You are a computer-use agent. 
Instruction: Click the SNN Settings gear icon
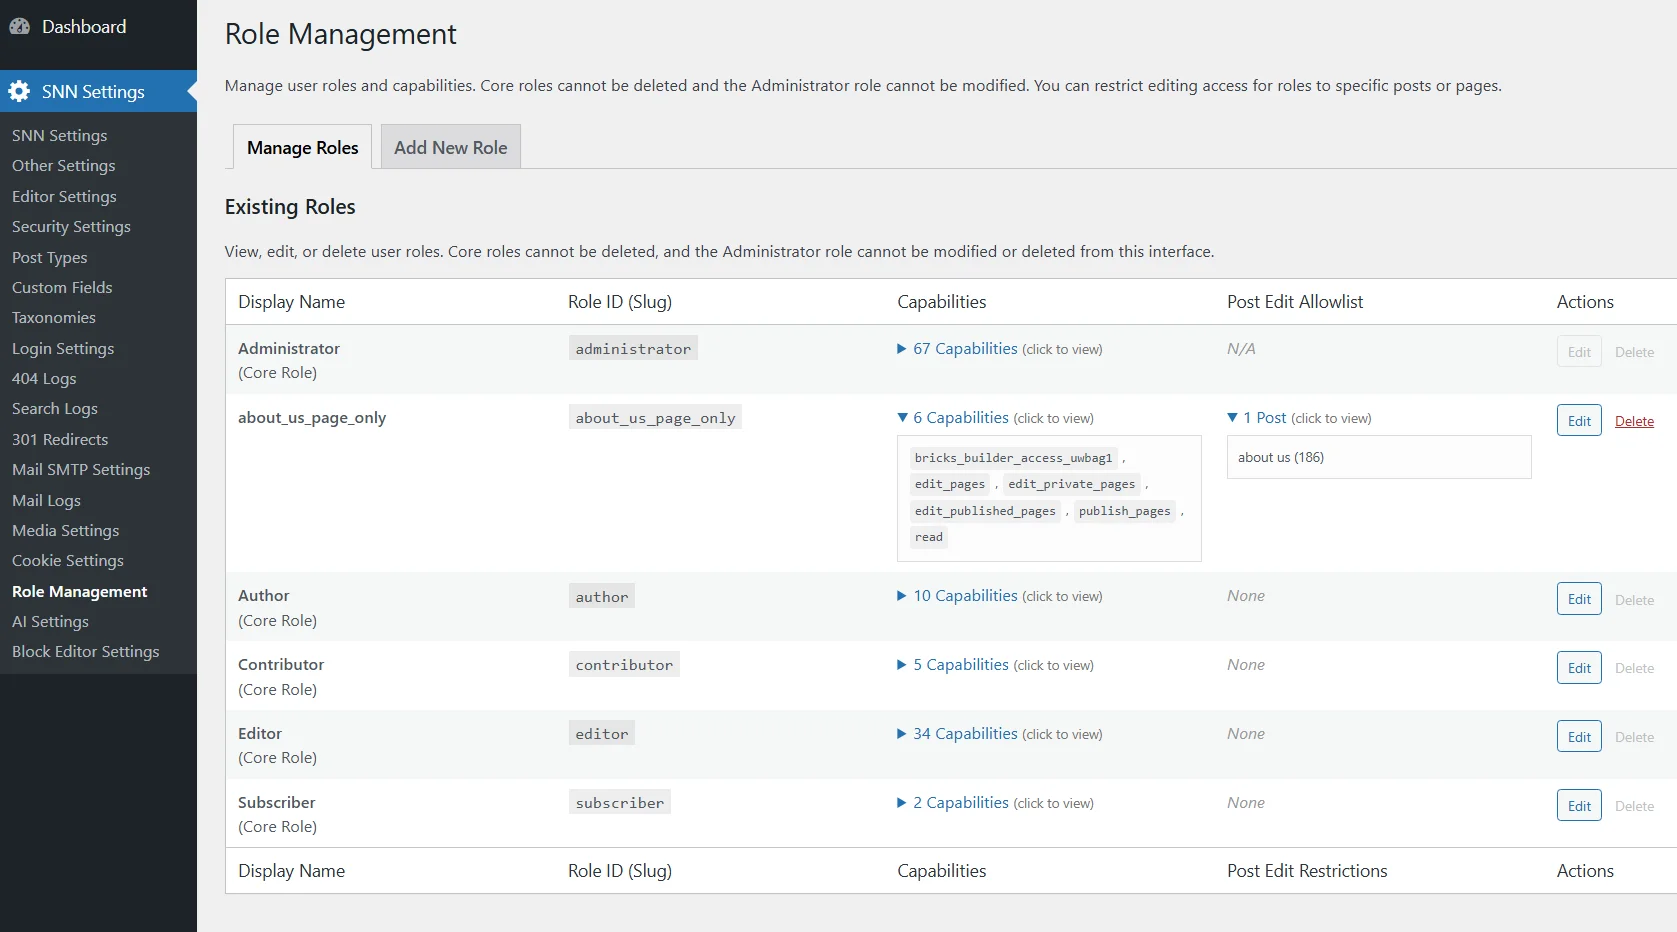(x=19, y=92)
